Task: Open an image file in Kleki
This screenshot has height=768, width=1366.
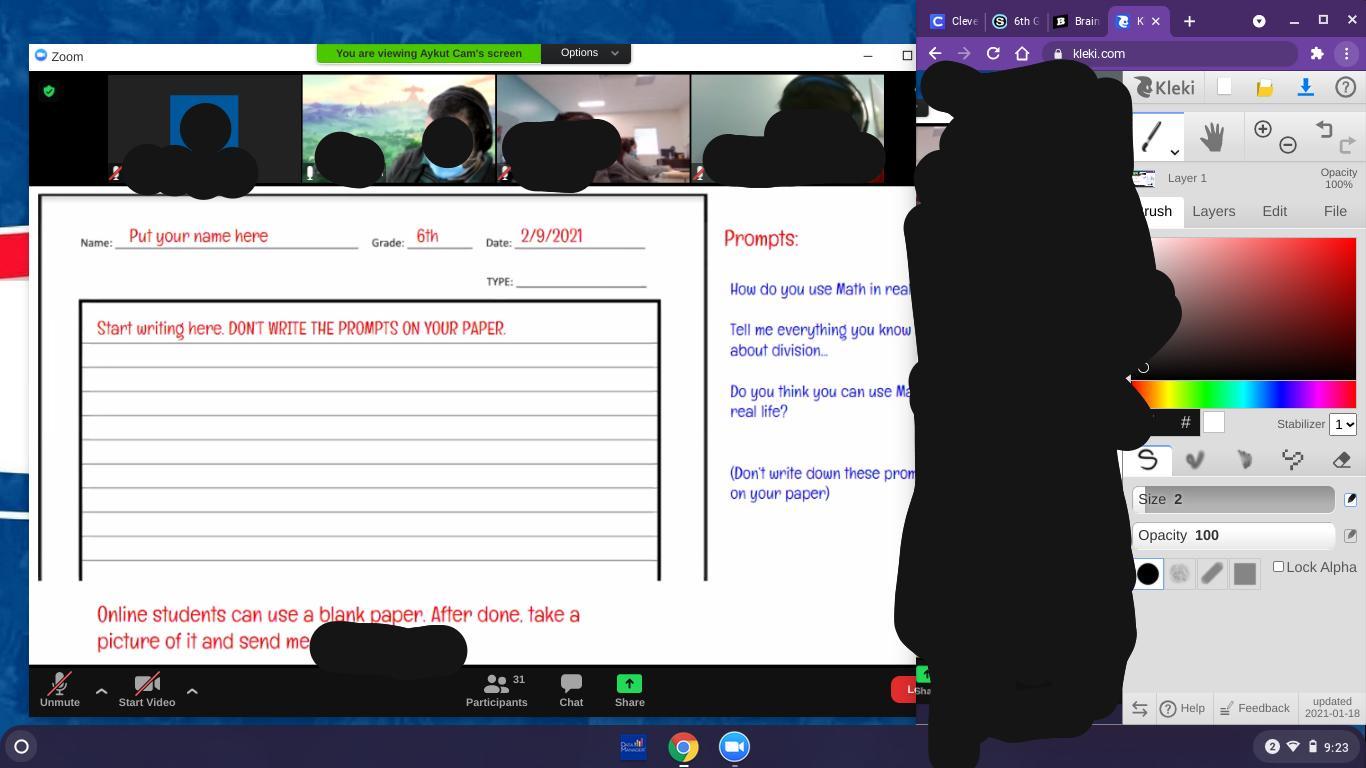Action: point(1264,88)
